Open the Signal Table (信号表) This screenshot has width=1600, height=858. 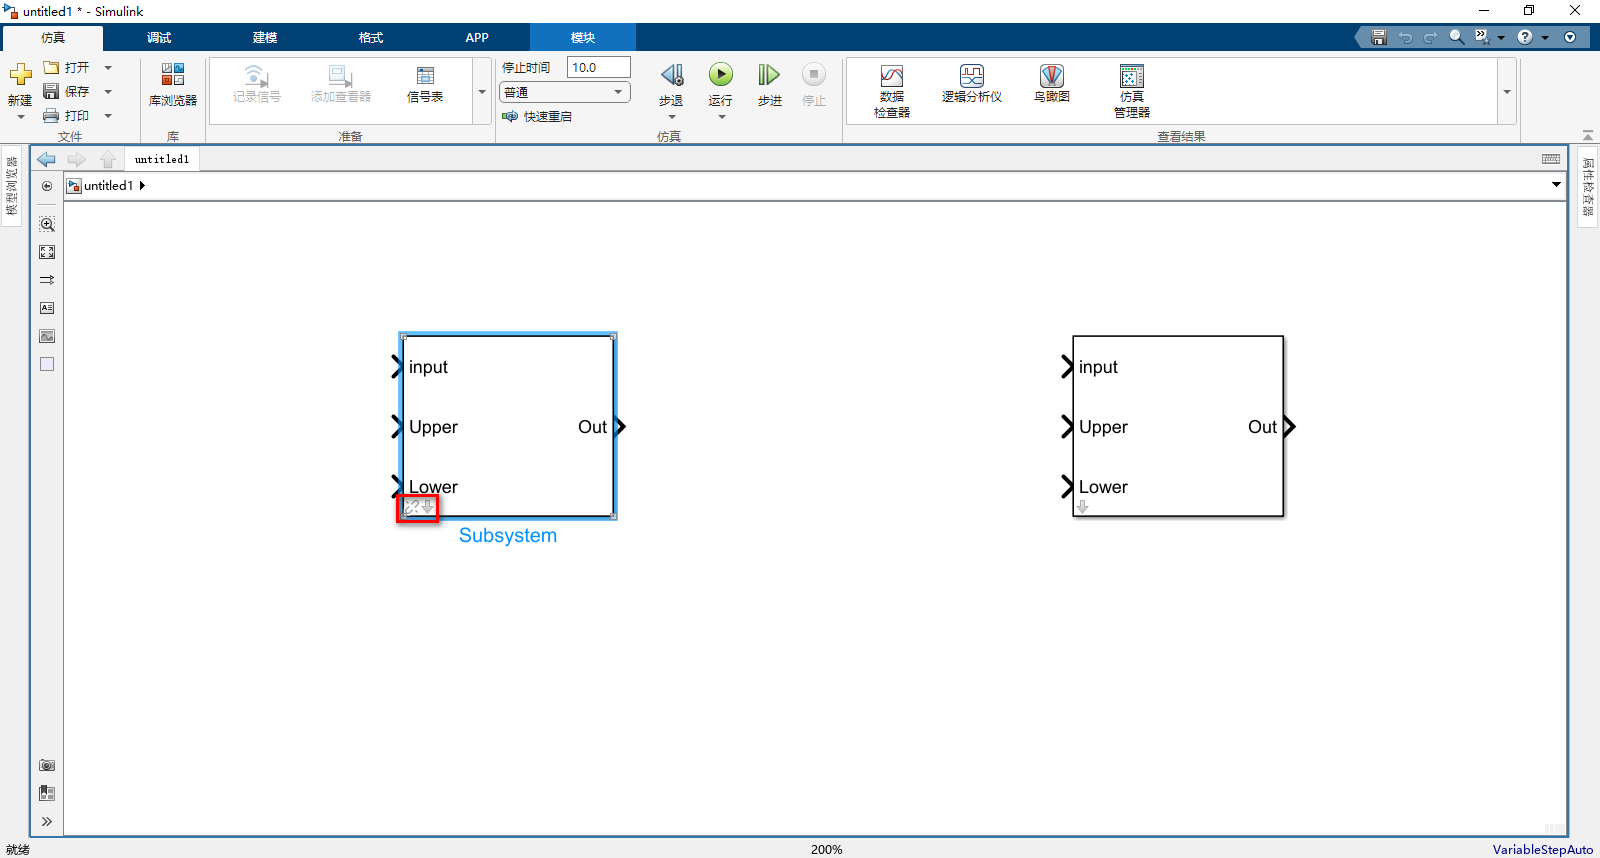(425, 84)
